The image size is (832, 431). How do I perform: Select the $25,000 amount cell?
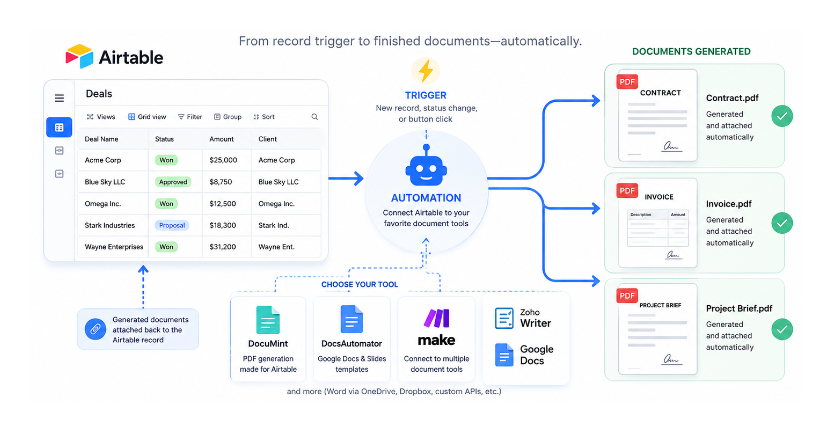[227, 160]
